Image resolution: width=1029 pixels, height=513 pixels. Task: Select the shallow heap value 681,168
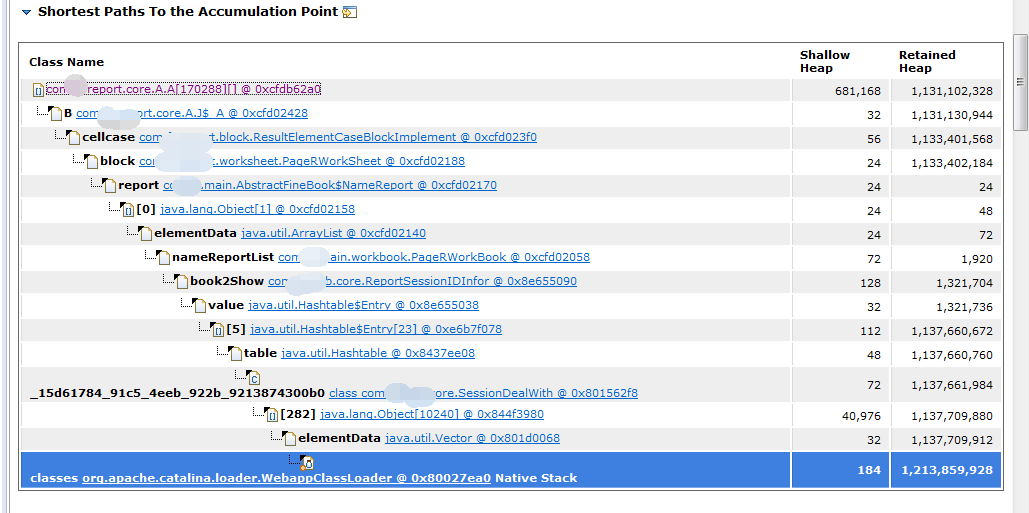pos(857,91)
